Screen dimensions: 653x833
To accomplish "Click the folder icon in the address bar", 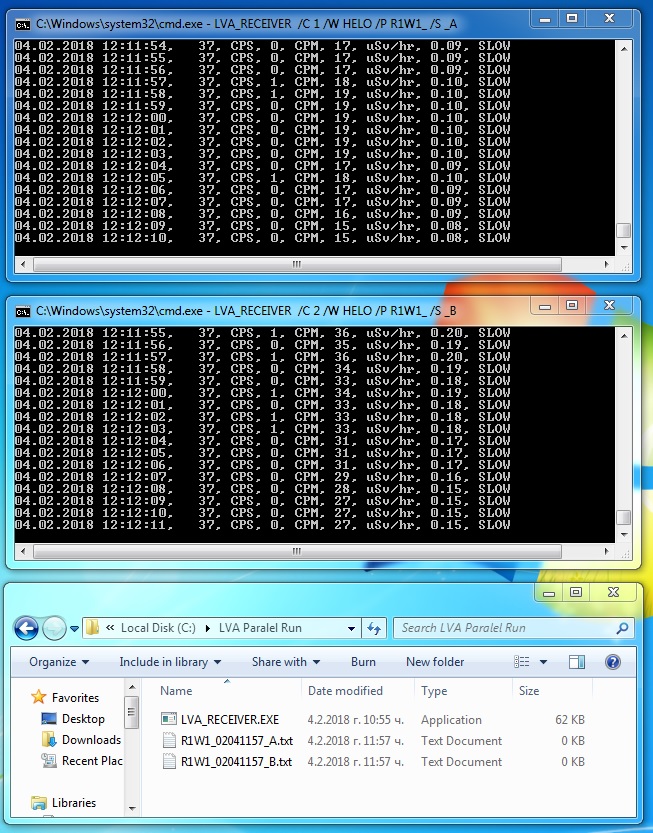I will point(92,627).
